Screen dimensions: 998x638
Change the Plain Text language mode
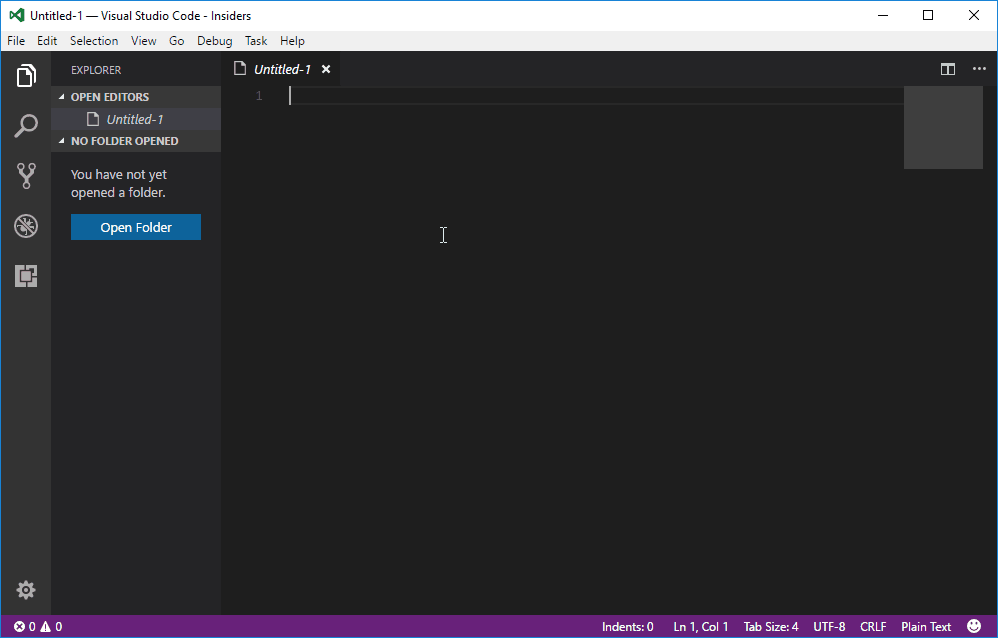[x=926, y=627]
